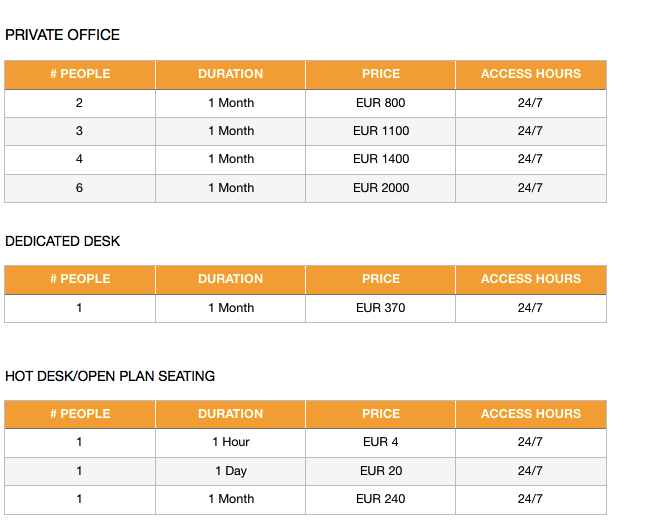
Task: Click the Hot Desk PRICE column header
Action: (380, 414)
